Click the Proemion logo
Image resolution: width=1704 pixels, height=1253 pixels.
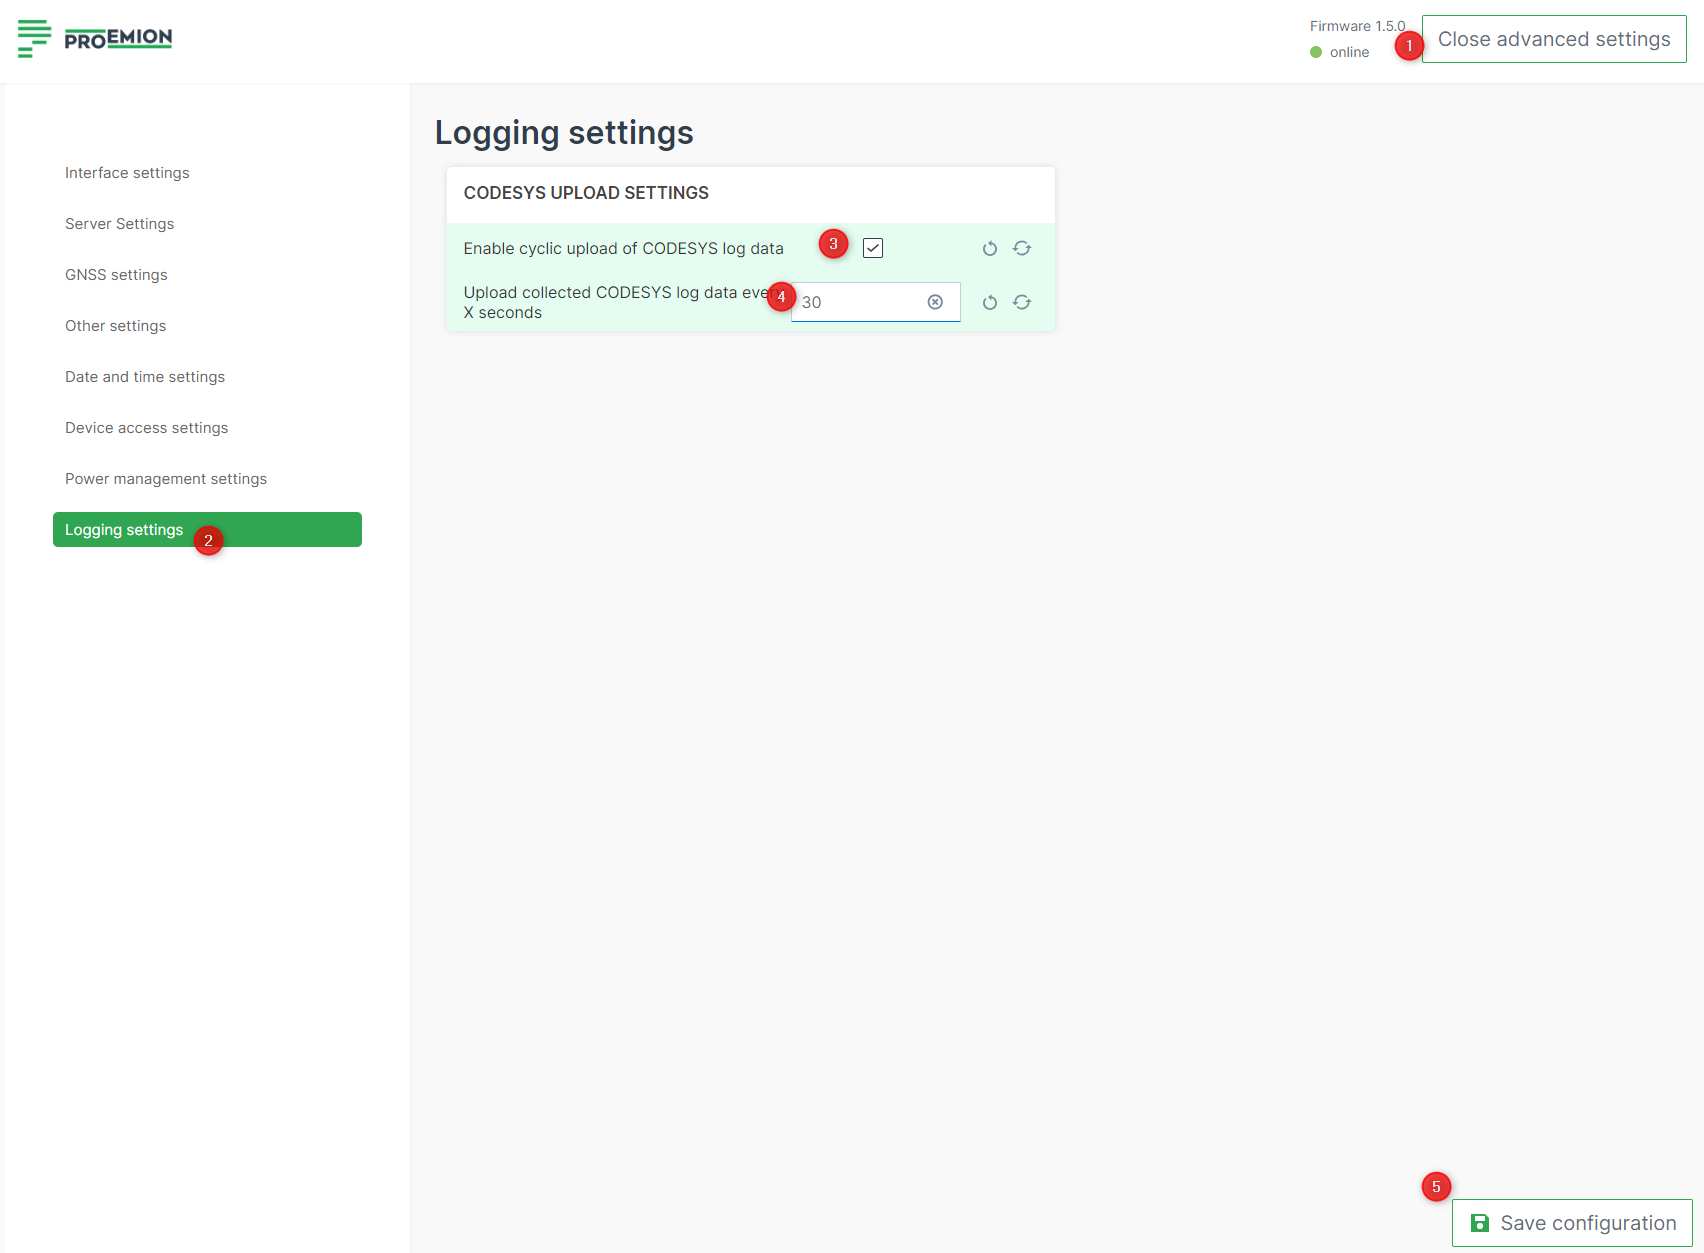click(x=95, y=38)
